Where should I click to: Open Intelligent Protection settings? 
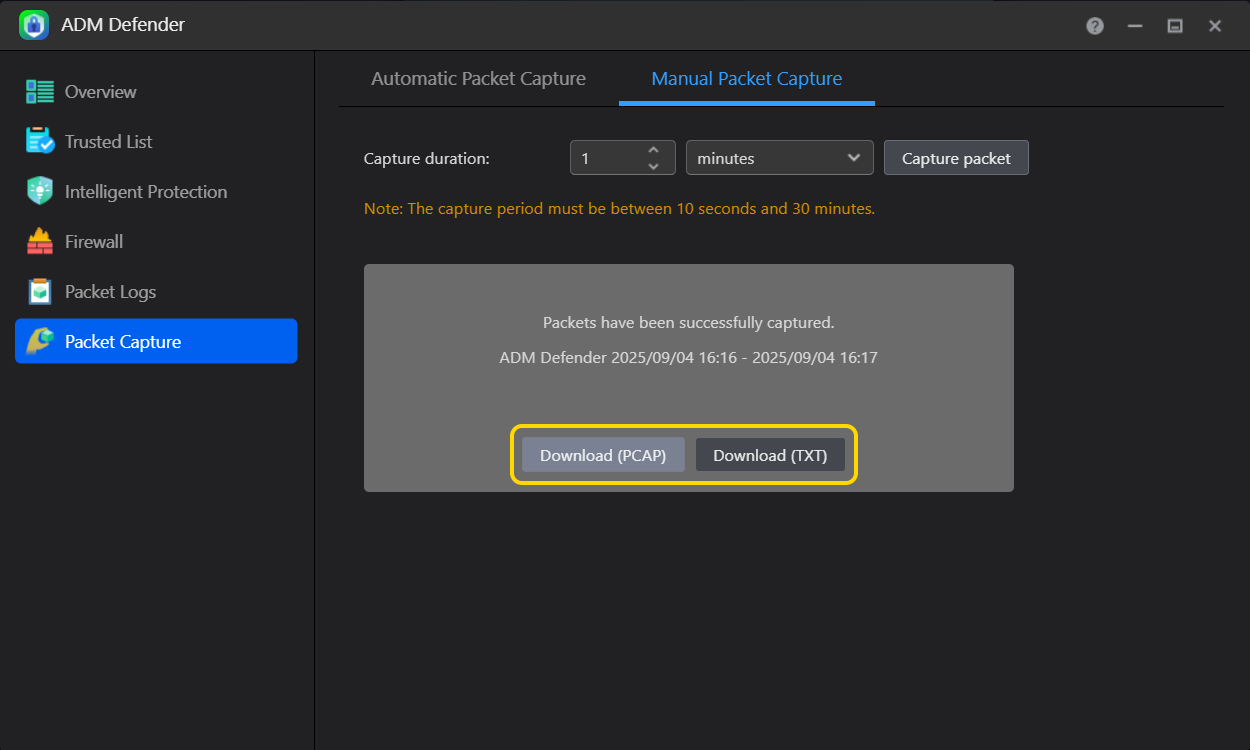156,192
